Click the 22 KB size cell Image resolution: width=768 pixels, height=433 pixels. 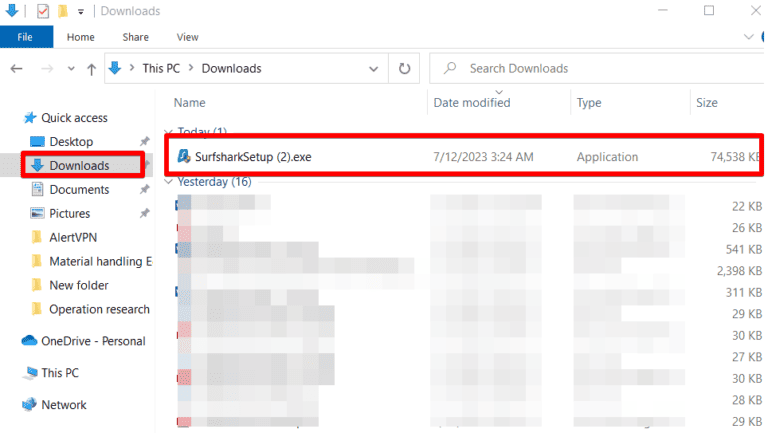click(747, 206)
